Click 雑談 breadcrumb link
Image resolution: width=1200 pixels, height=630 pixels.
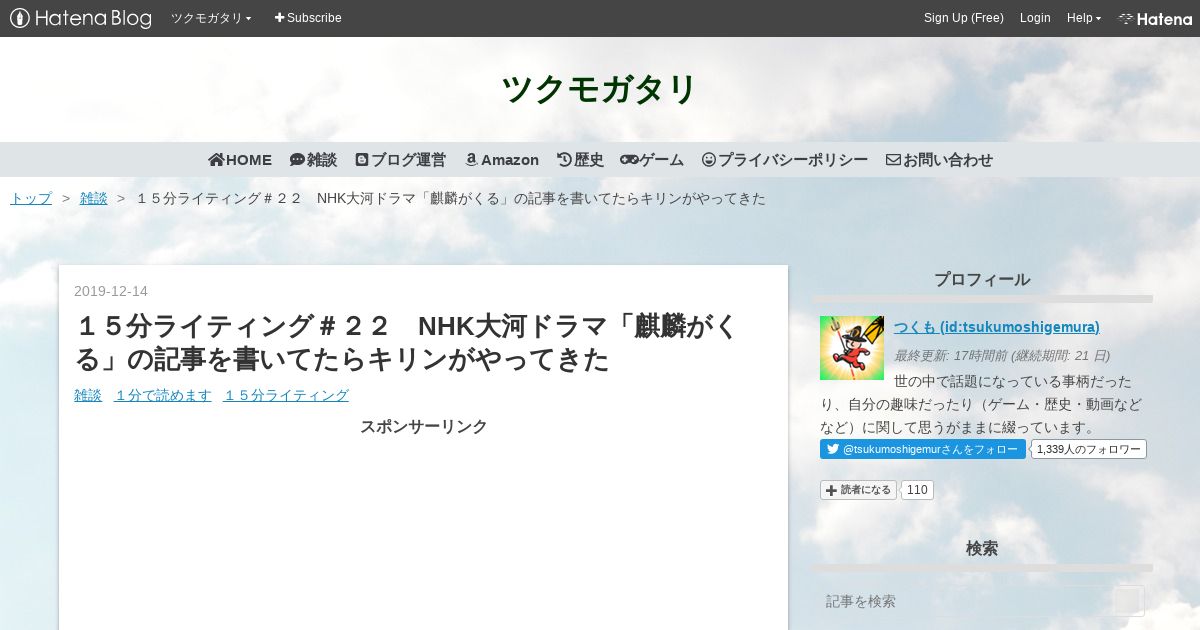click(x=93, y=198)
